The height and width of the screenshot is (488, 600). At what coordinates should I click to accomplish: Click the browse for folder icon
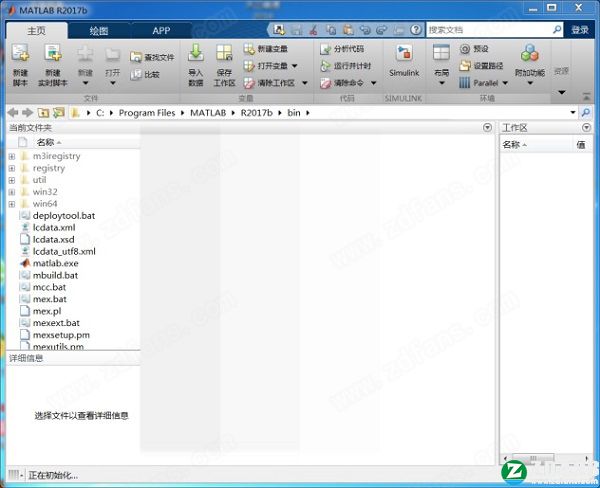[x=59, y=113]
